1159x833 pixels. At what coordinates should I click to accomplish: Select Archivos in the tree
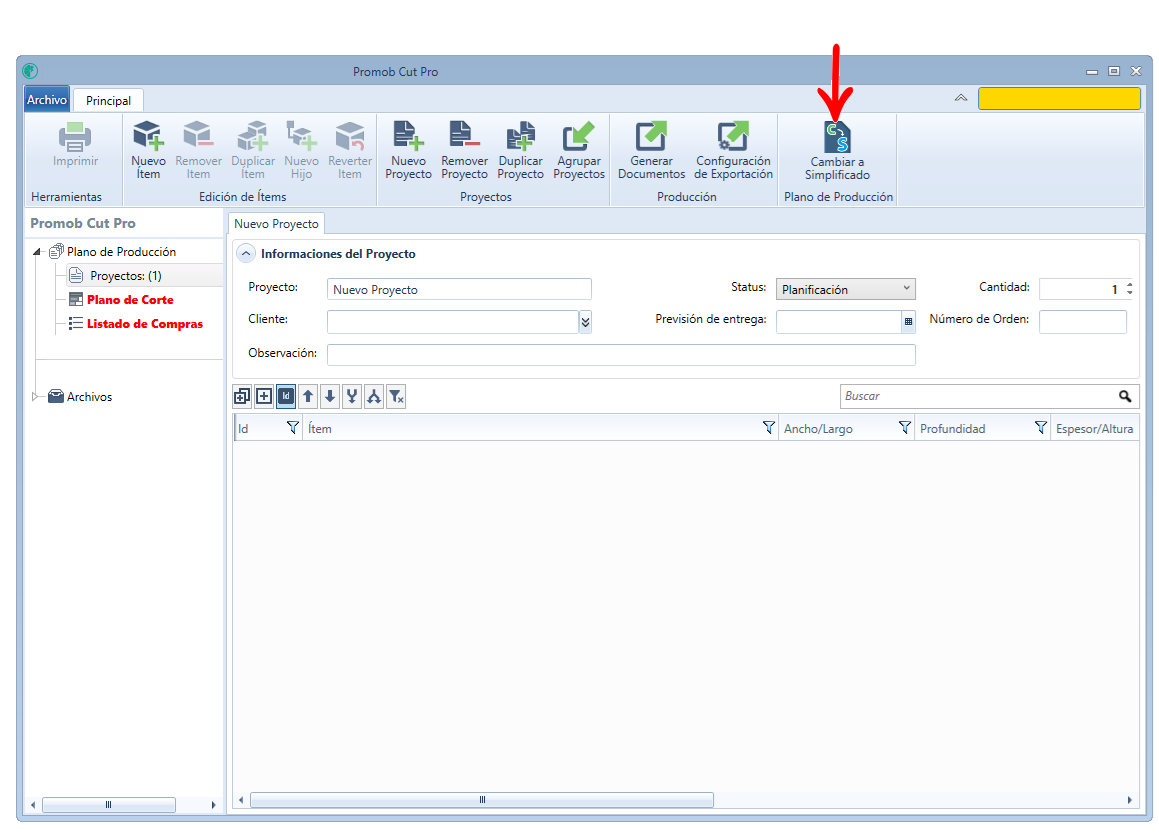coord(89,397)
